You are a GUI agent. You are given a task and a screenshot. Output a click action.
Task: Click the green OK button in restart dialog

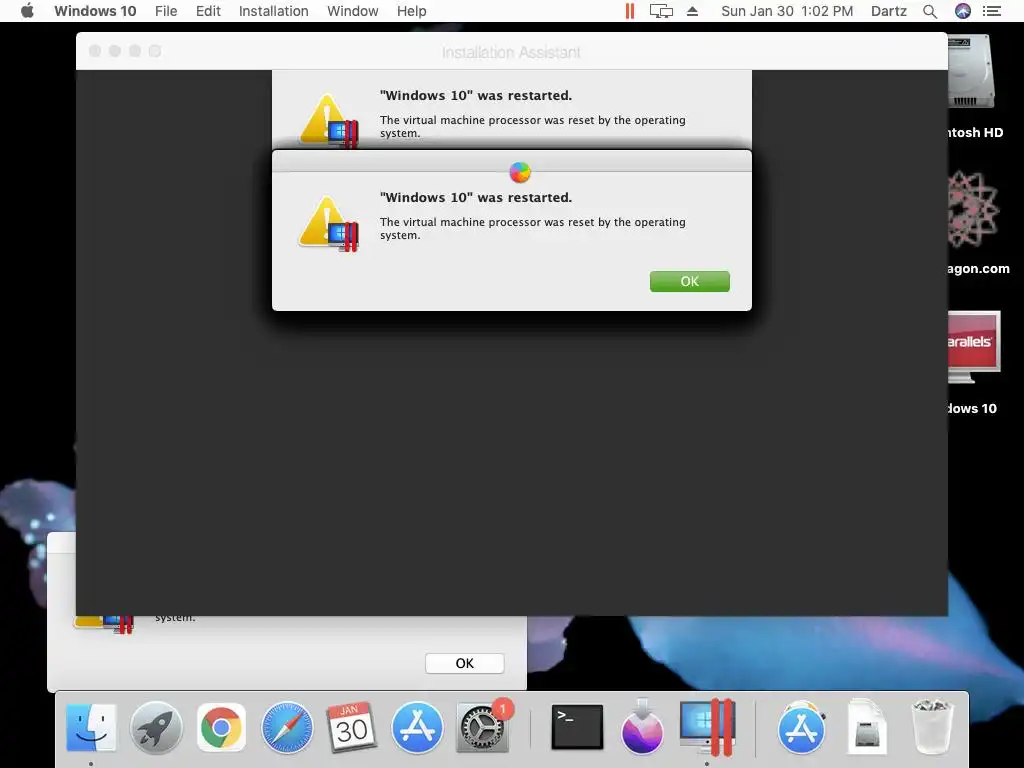click(x=690, y=281)
